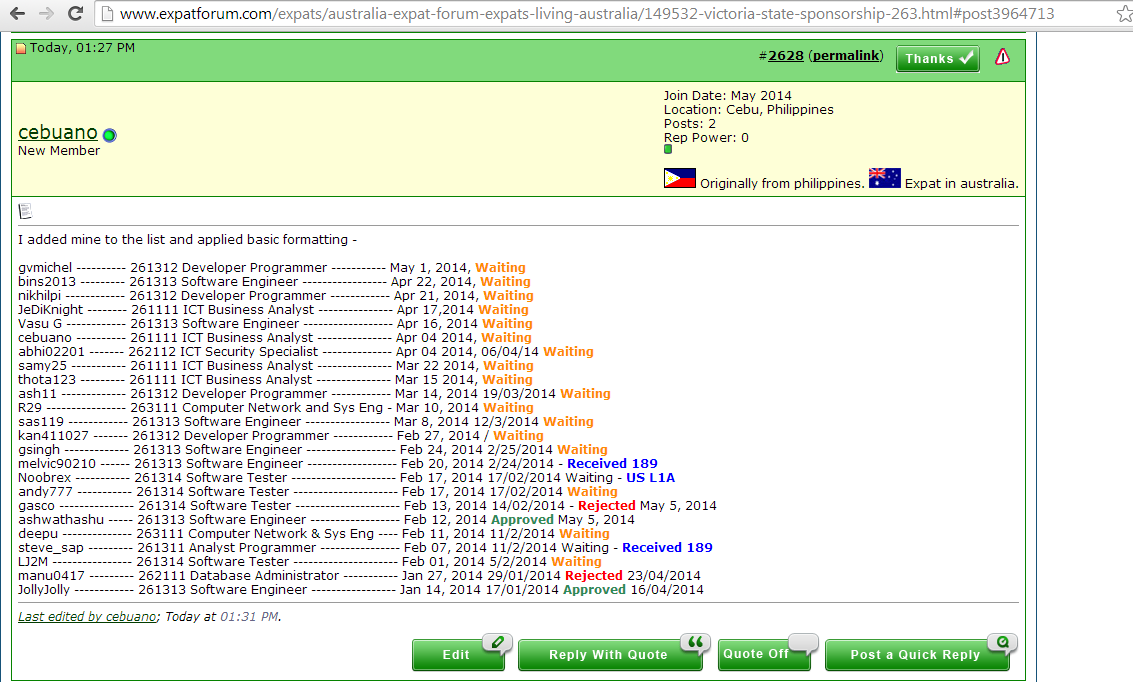1133x682 pixels.
Task: Click the green Rep Power indicator bar
Action: pos(668,149)
